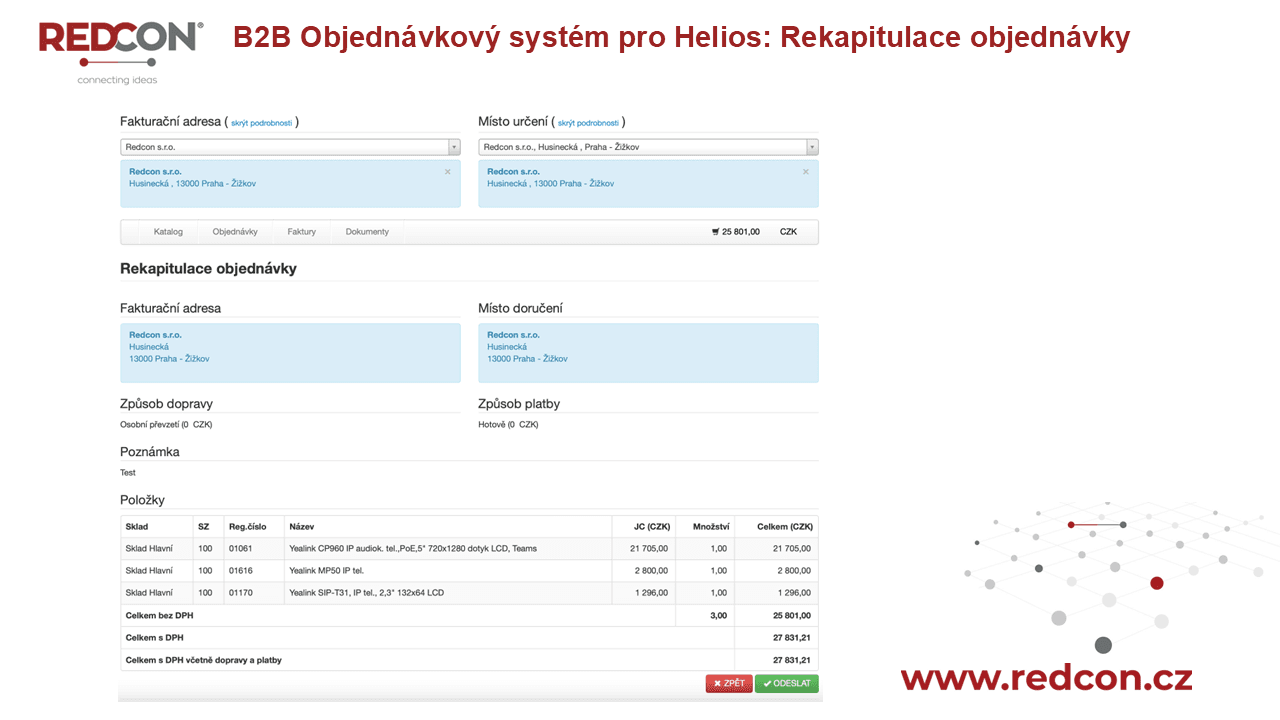
Task: Click the Způsob dopravy heading
Action: [x=166, y=404]
